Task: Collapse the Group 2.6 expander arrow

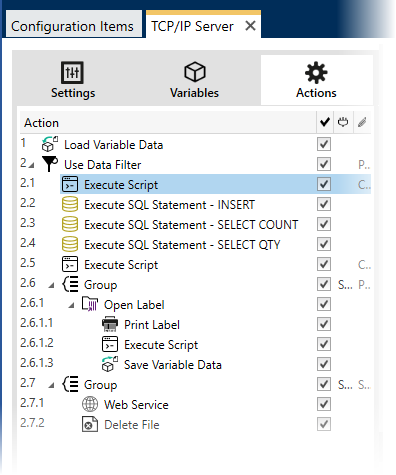Action: pyautogui.click(x=51, y=285)
